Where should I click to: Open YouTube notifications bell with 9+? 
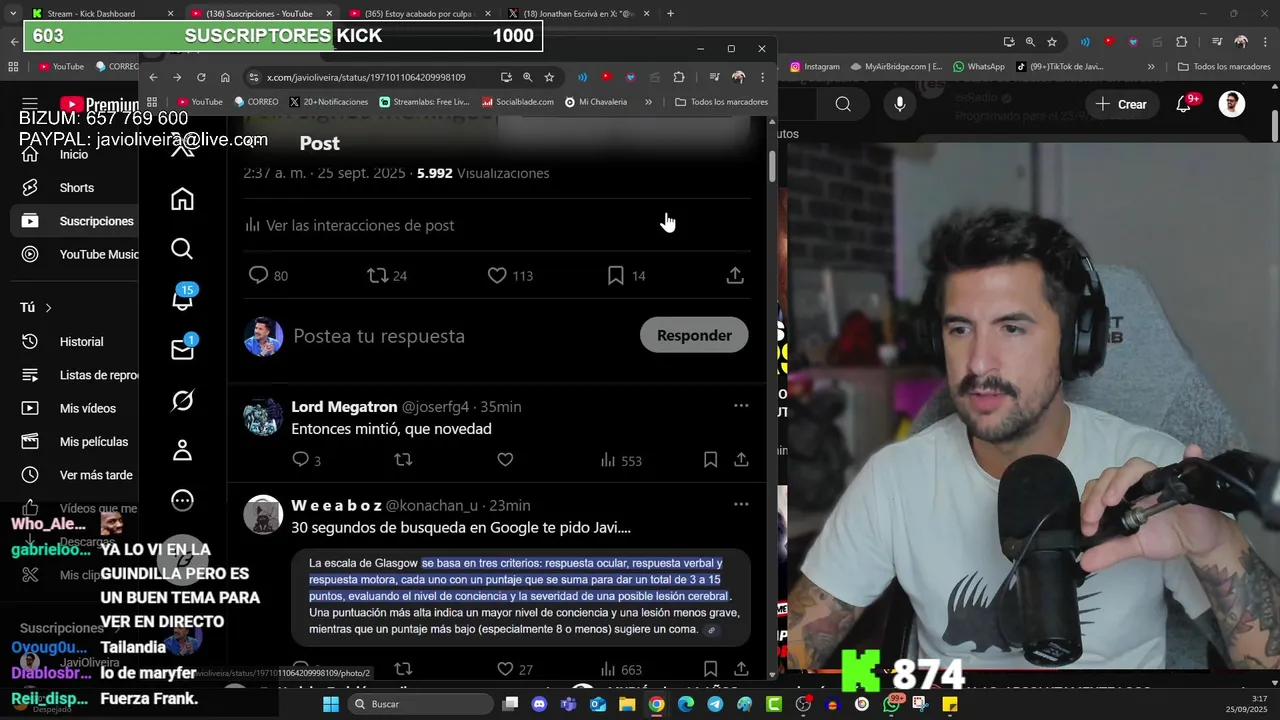[x=1186, y=104]
